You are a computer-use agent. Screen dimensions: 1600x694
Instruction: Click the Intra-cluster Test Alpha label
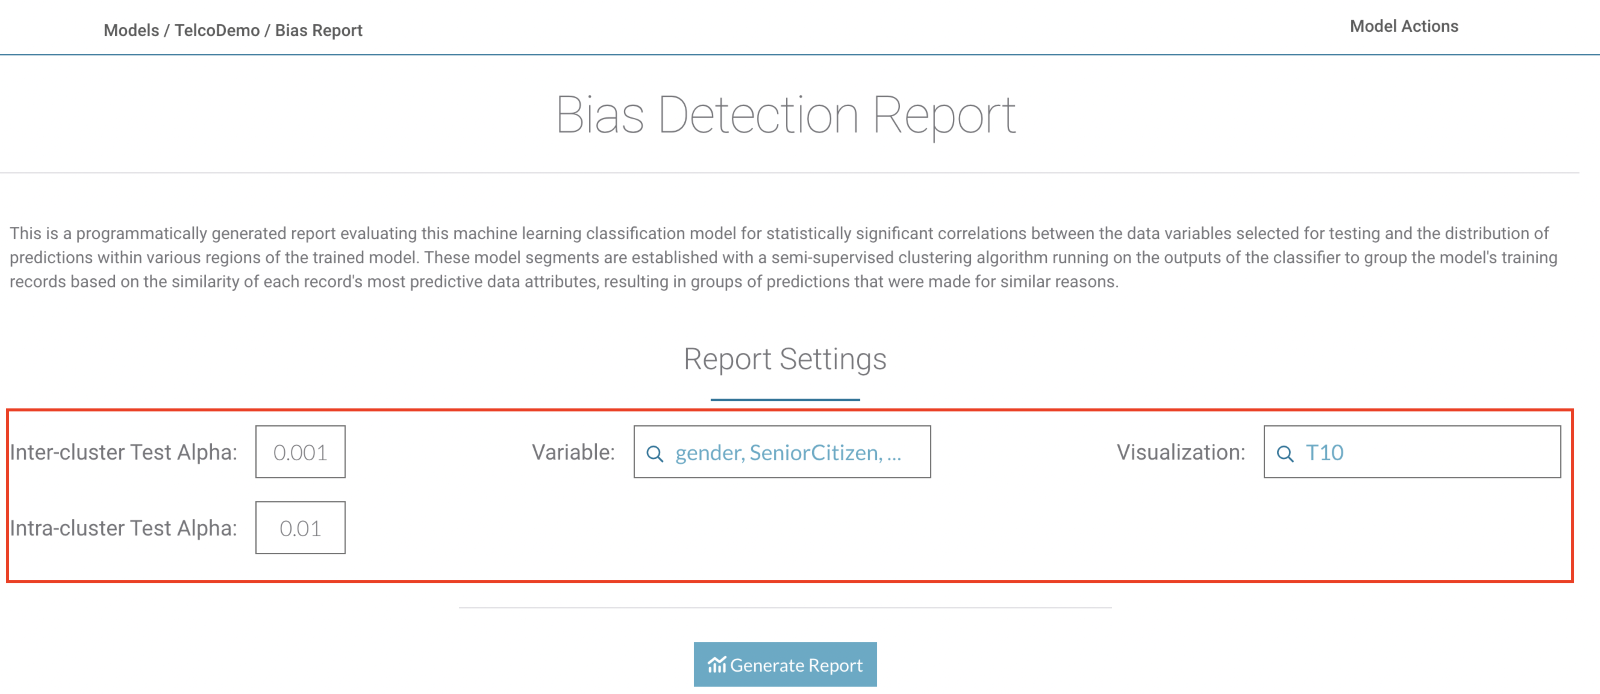(x=124, y=528)
